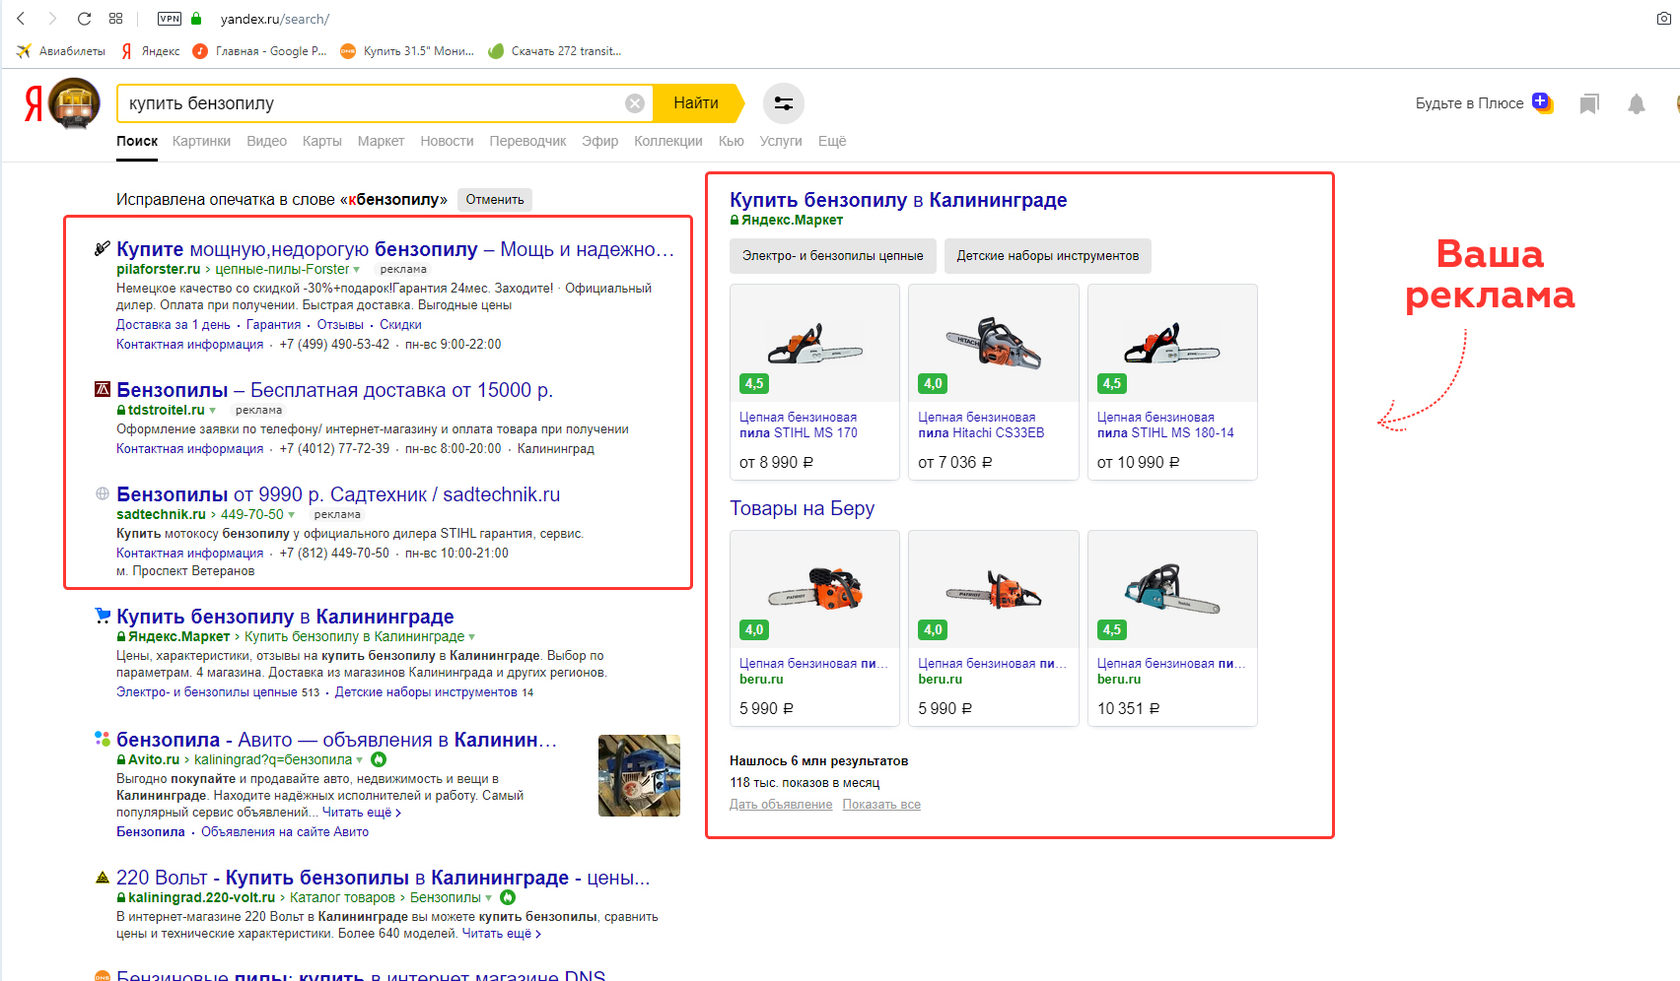Open the STIHL MS 170 product card
Image resolution: width=1680 pixels, height=981 pixels.
[x=815, y=382]
